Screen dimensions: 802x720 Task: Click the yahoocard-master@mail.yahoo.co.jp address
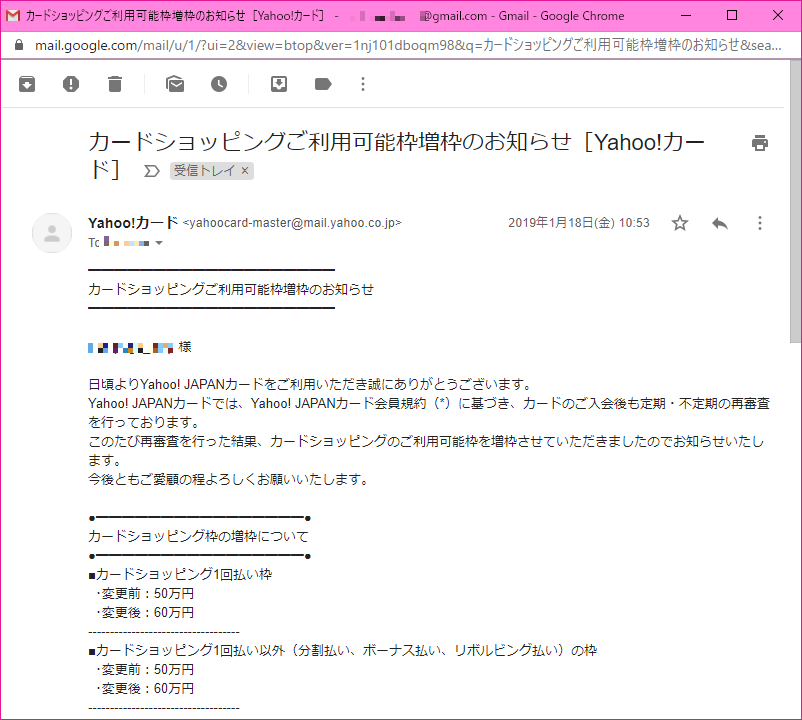click(292, 223)
